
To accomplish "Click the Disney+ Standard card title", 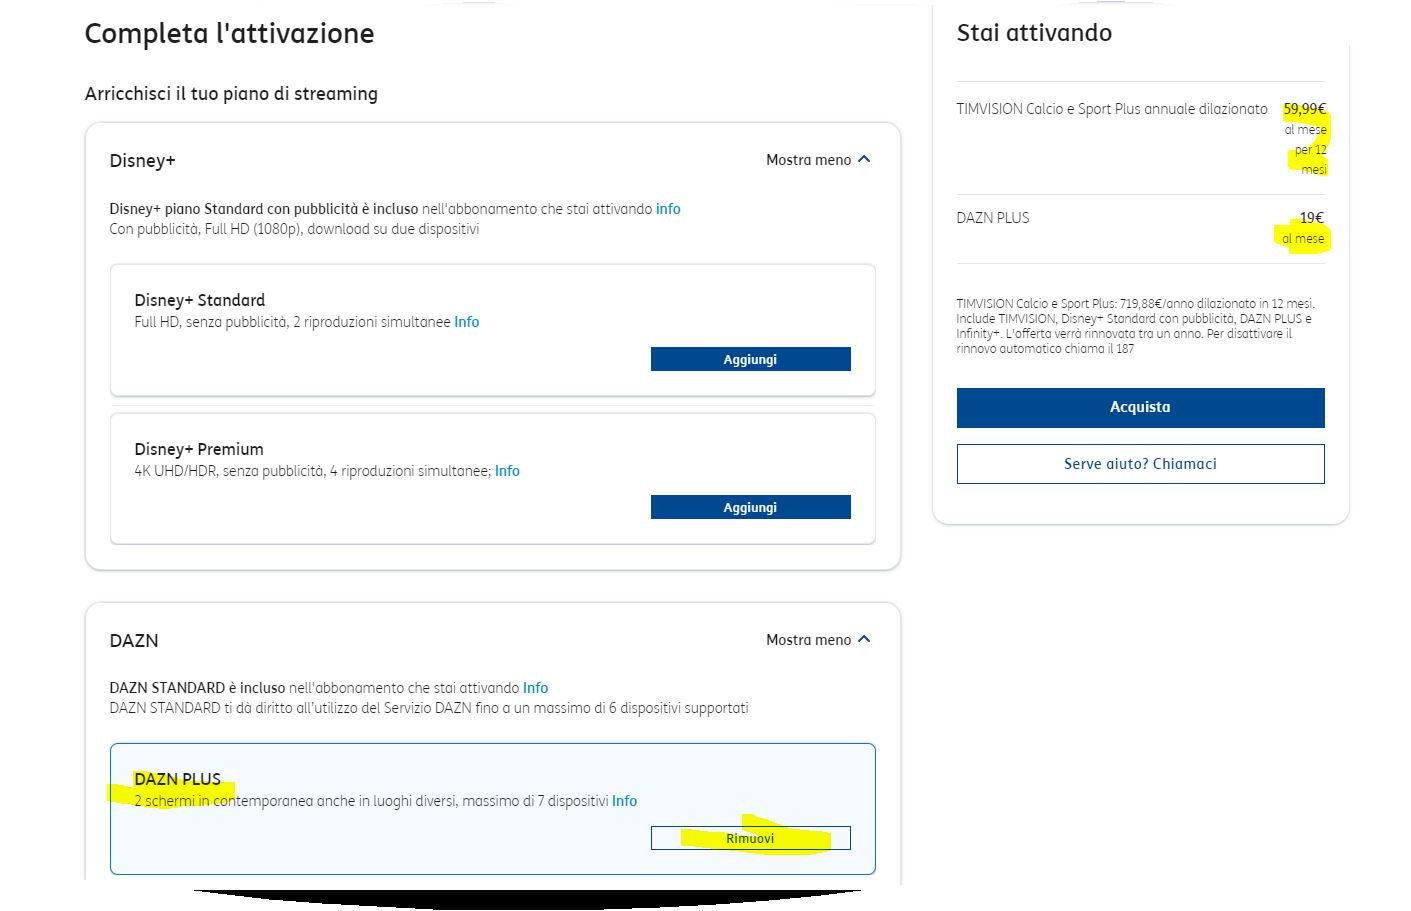I will click(x=200, y=300).
